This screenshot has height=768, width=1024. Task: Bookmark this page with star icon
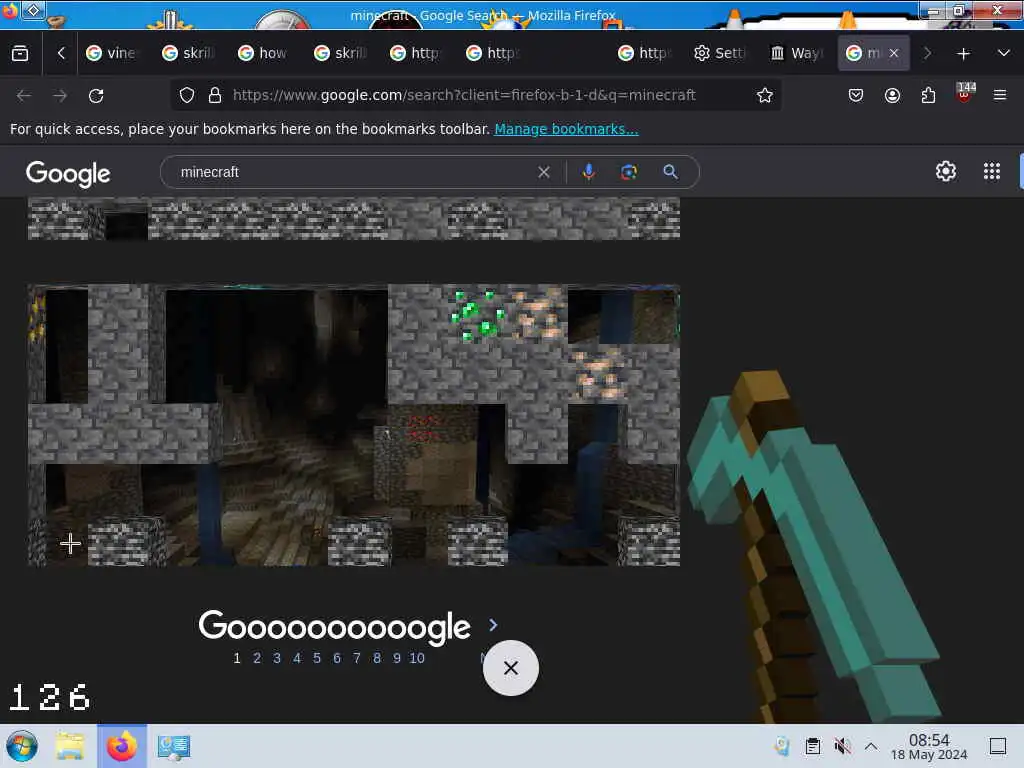[x=765, y=95]
